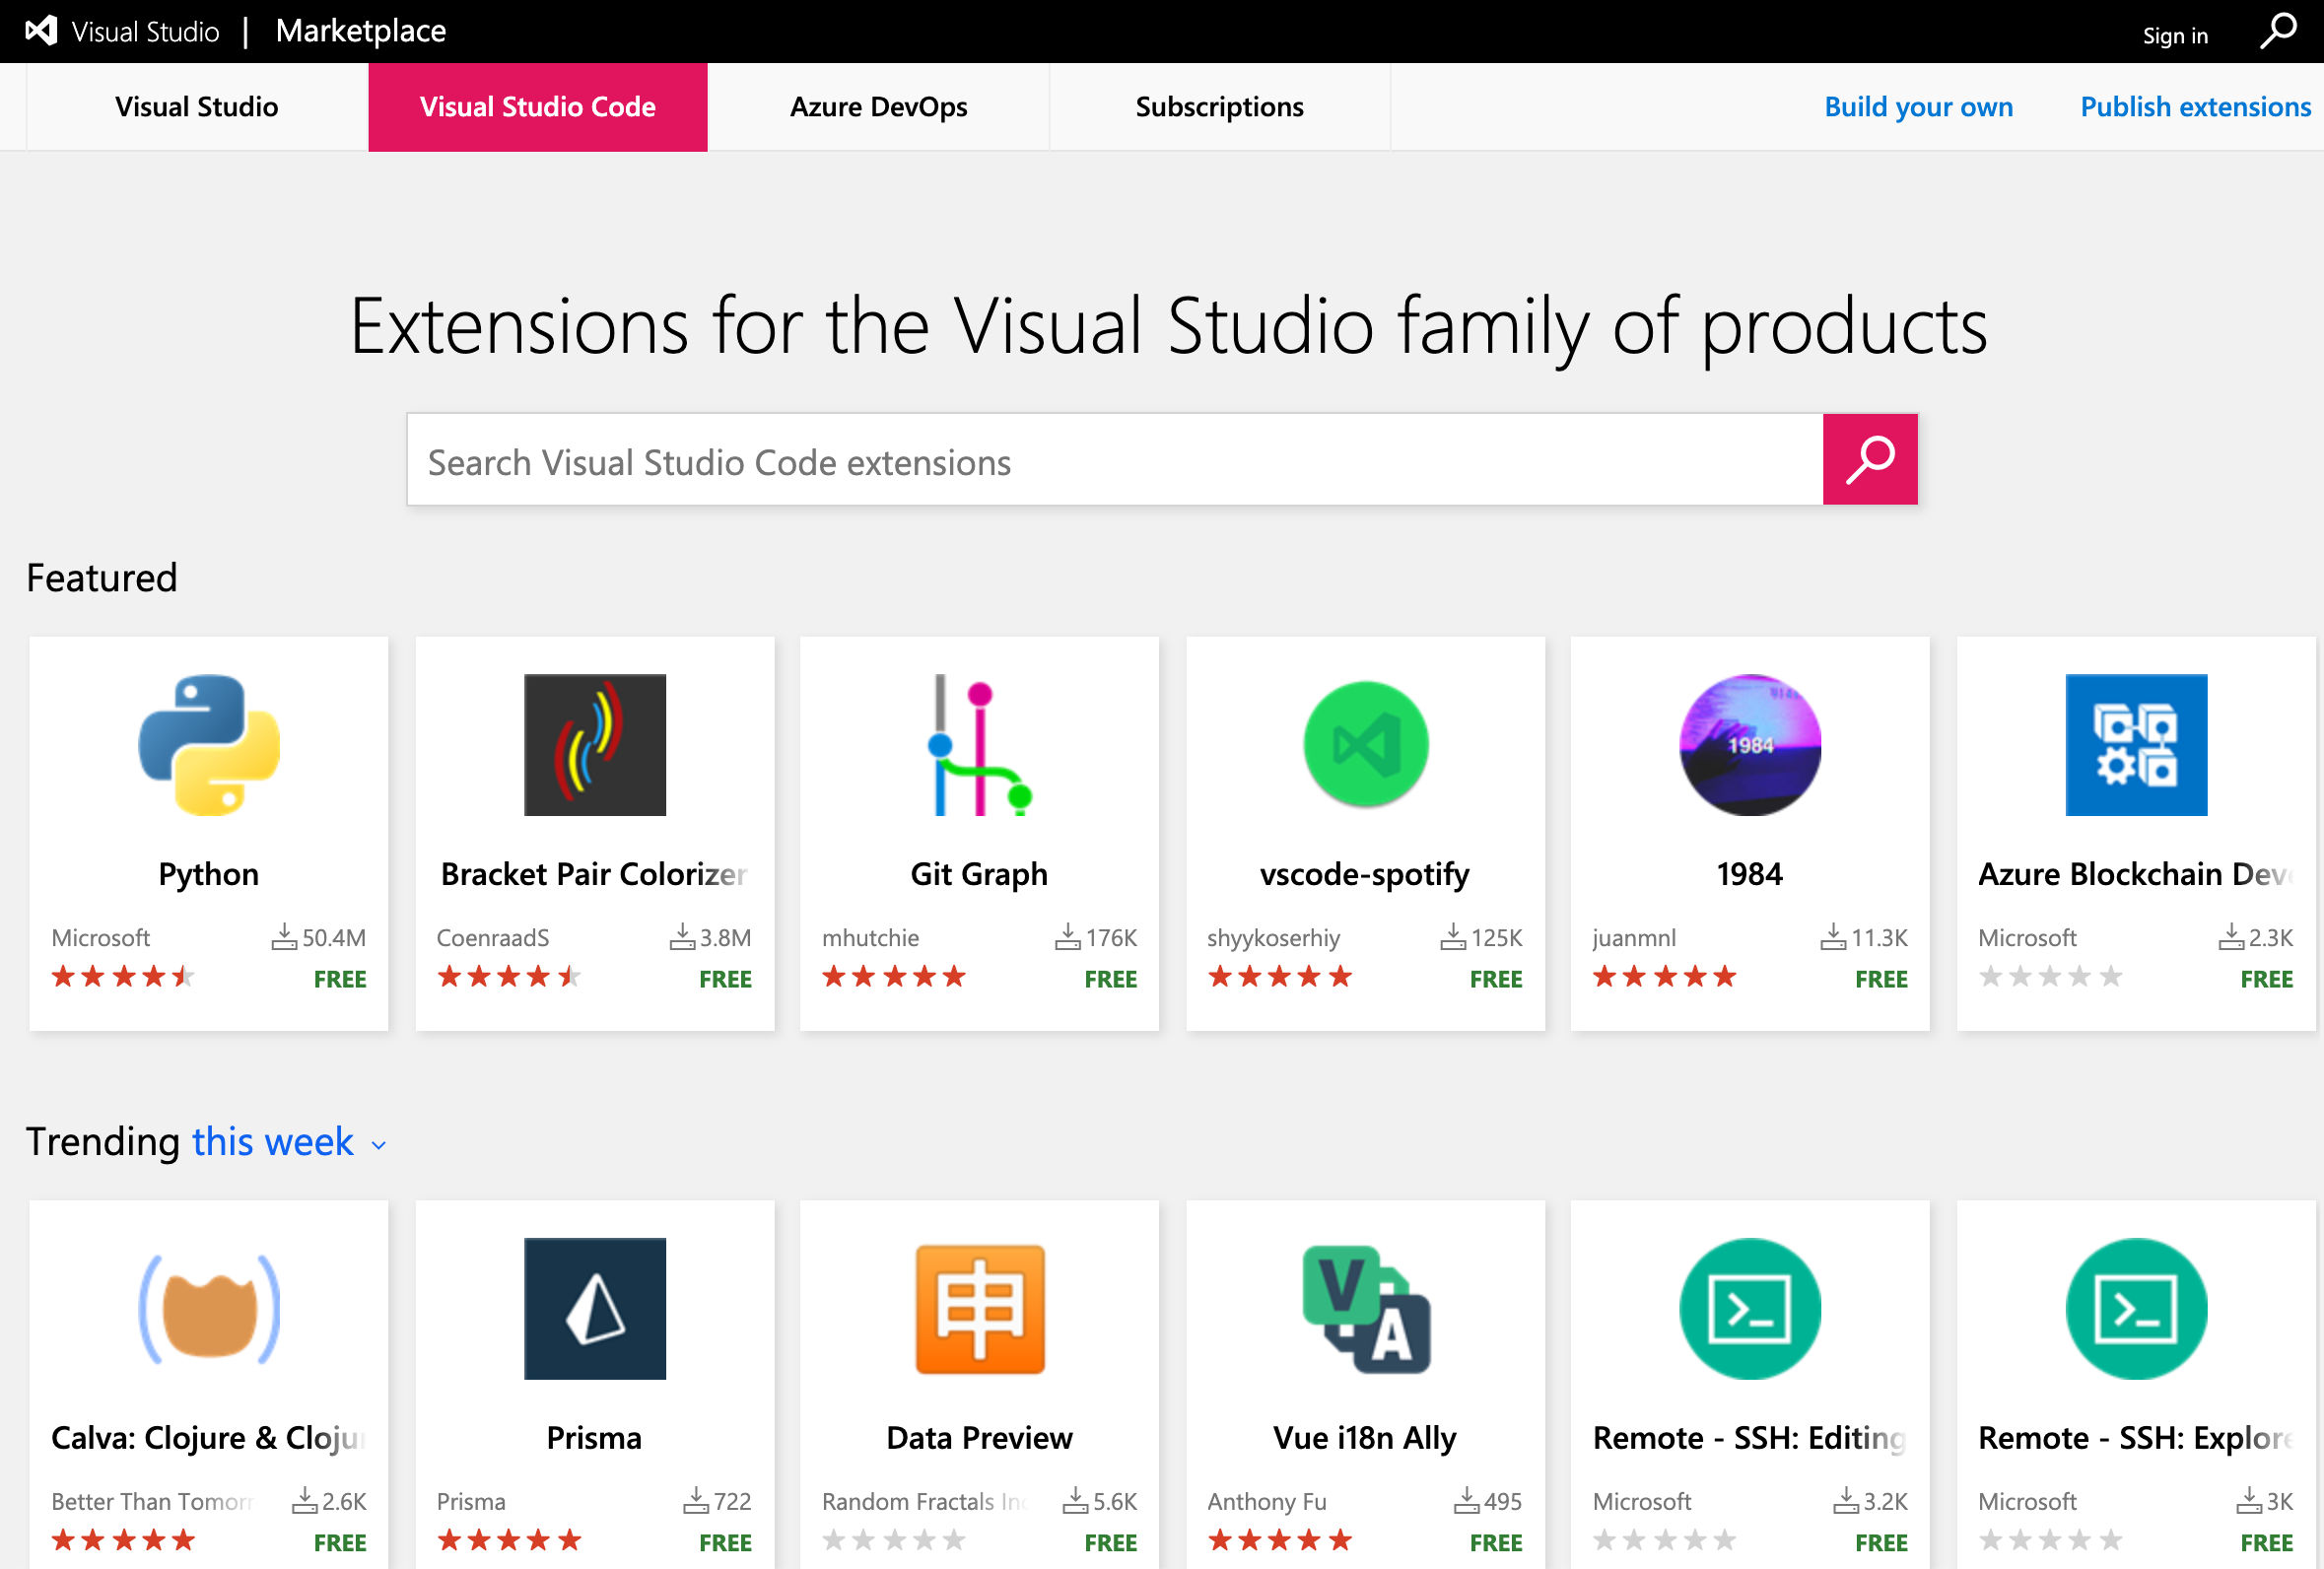
Task: Open the 'this week' trending filter
Action: click(272, 1142)
